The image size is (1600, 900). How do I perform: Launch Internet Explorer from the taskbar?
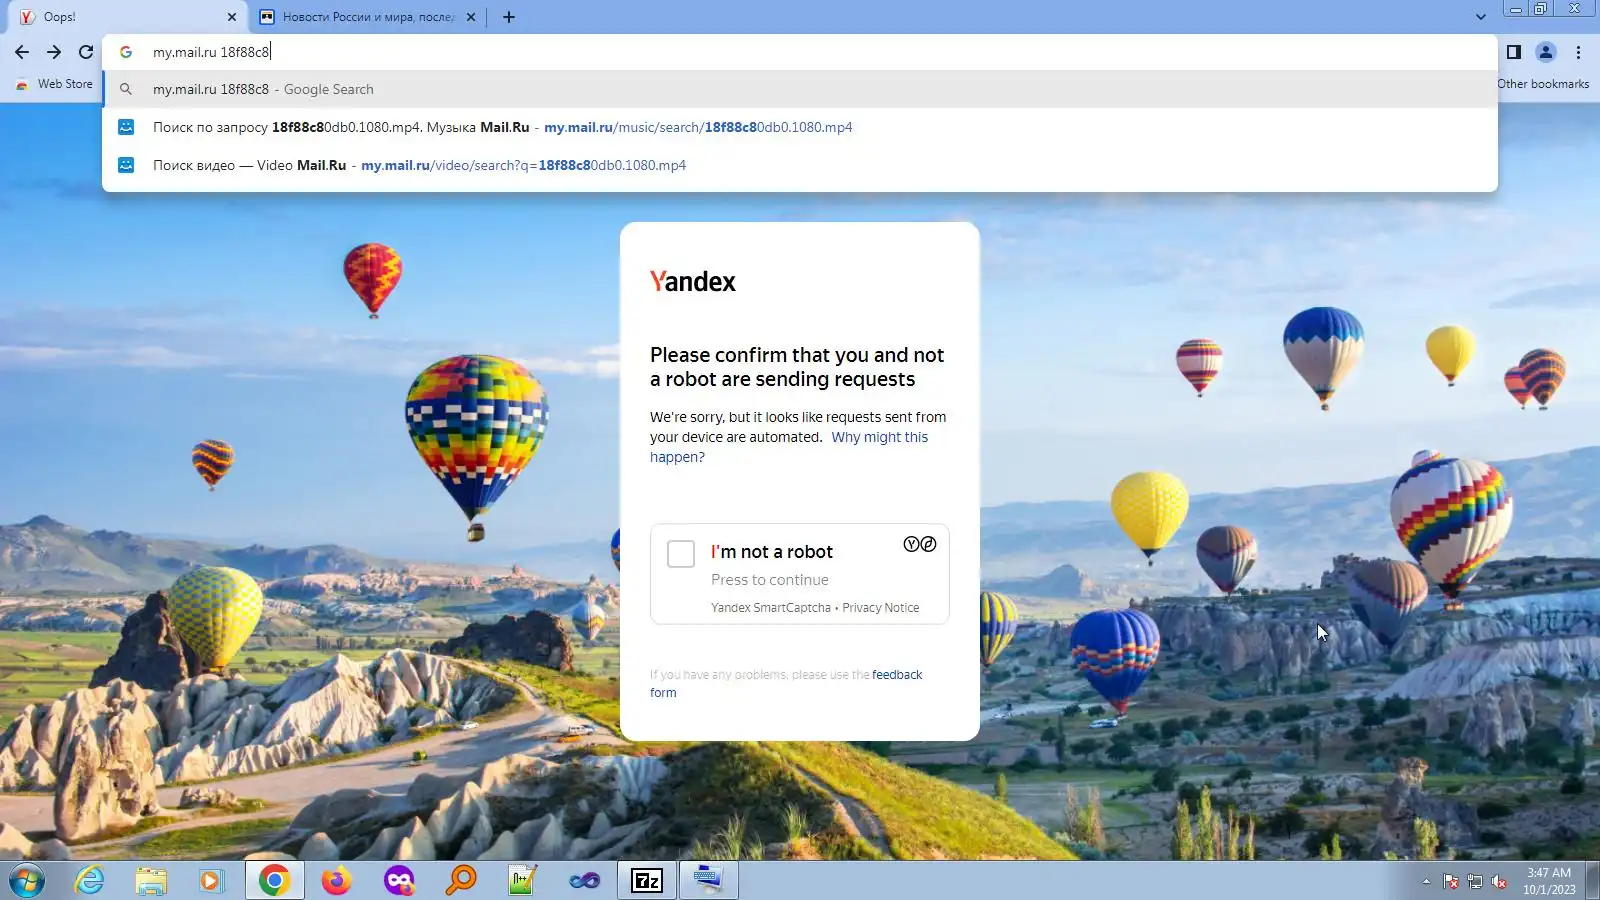[x=89, y=881]
